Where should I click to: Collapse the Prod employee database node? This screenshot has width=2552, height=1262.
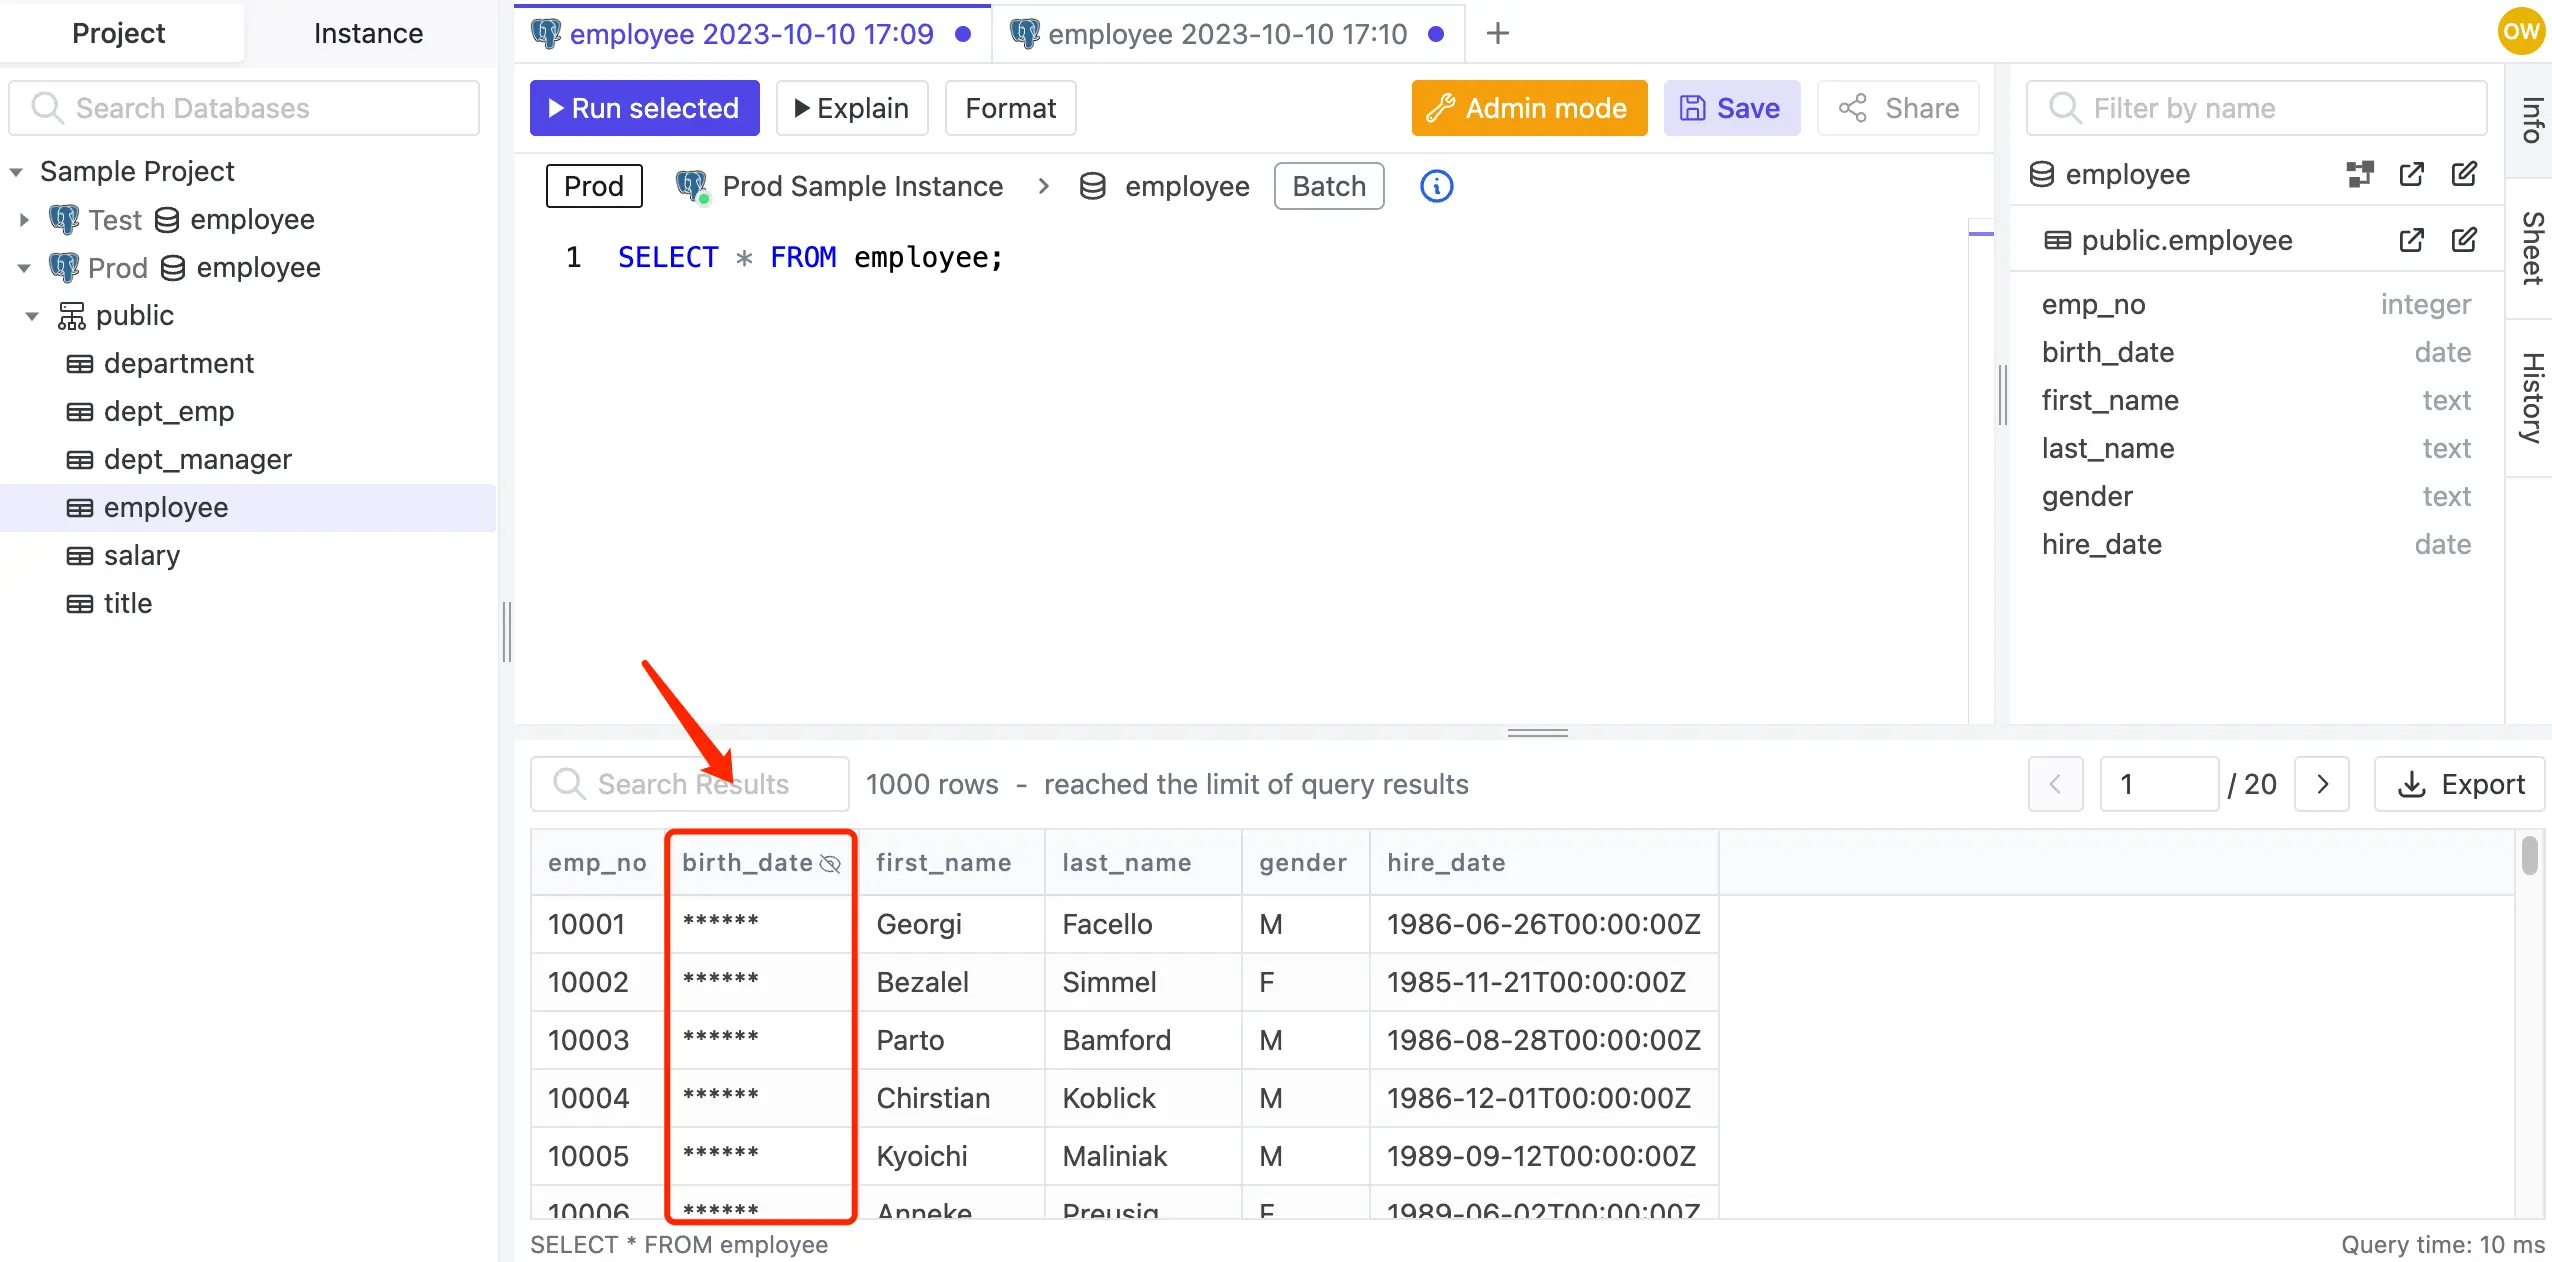point(23,267)
